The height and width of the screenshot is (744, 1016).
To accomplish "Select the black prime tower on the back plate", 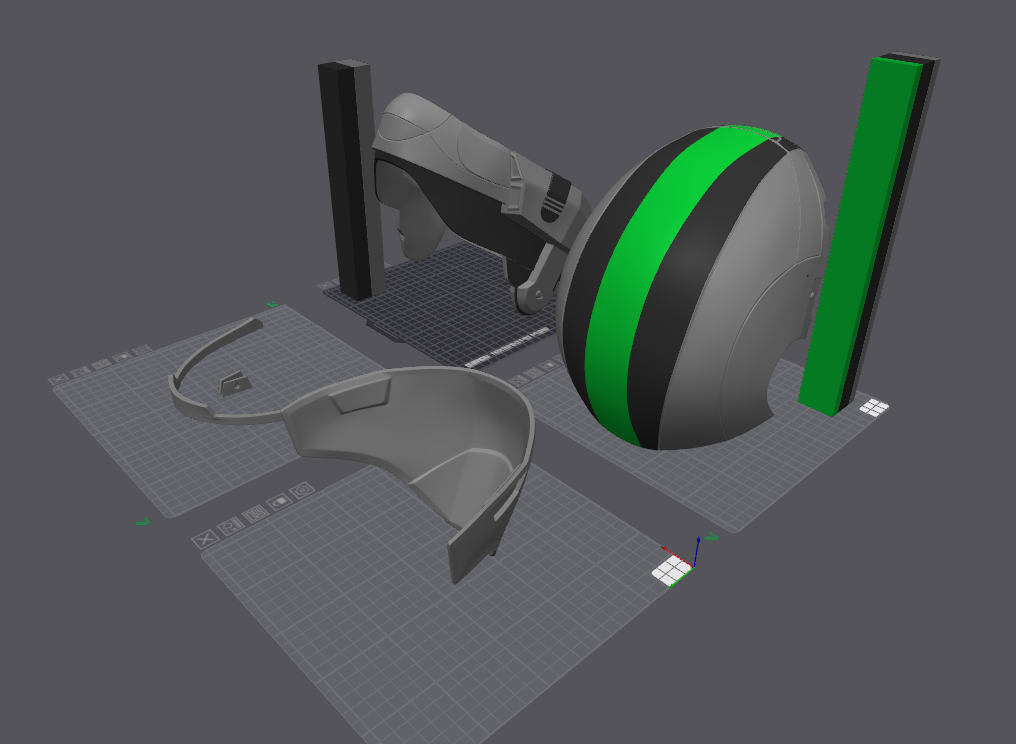I will click(347, 181).
